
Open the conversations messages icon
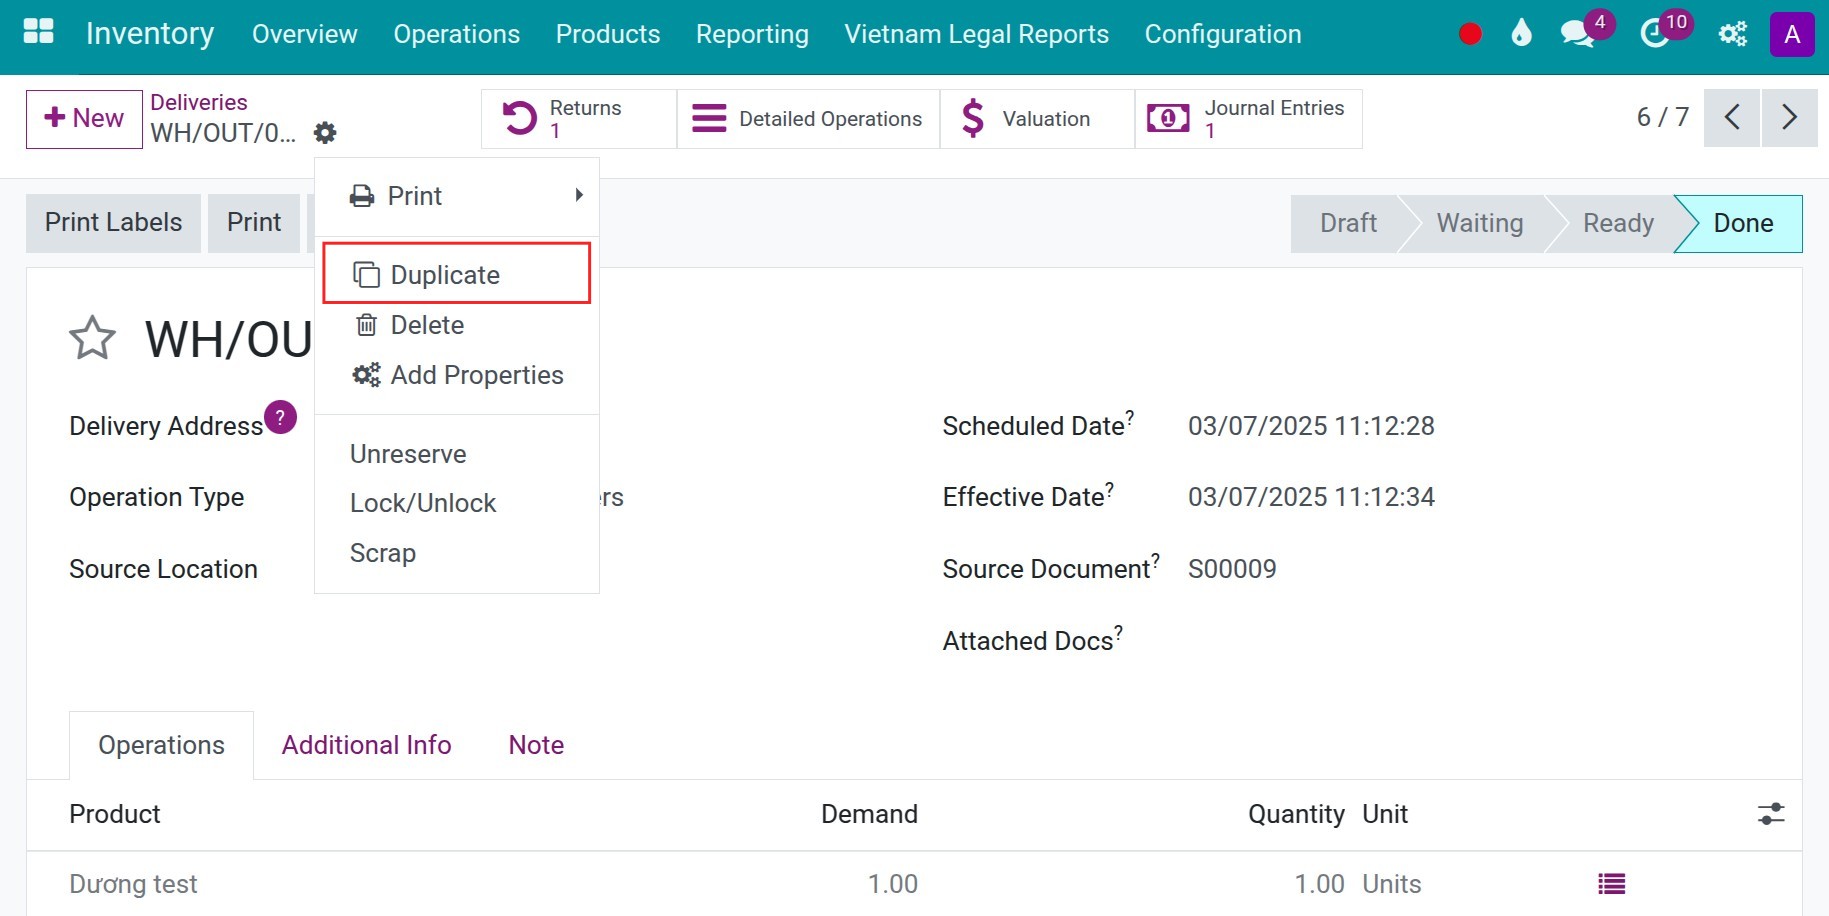coord(1577,34)
